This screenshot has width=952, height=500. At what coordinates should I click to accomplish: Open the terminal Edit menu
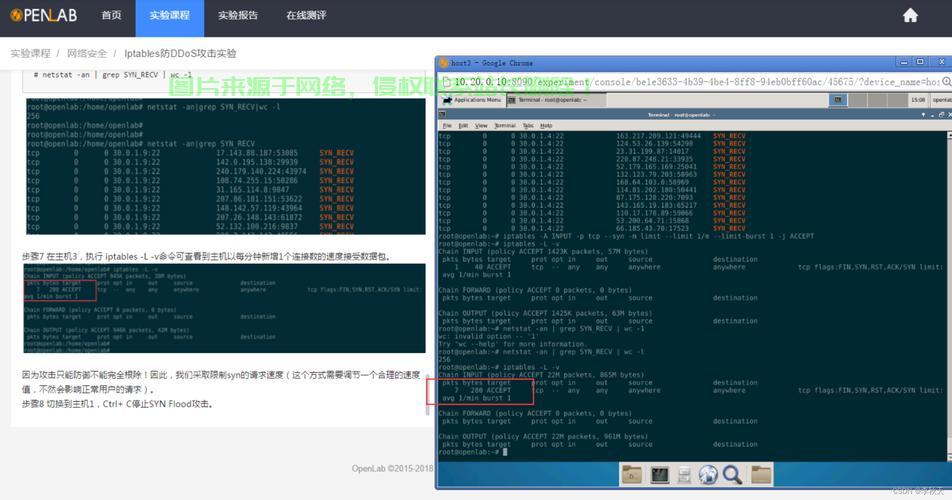463,126
